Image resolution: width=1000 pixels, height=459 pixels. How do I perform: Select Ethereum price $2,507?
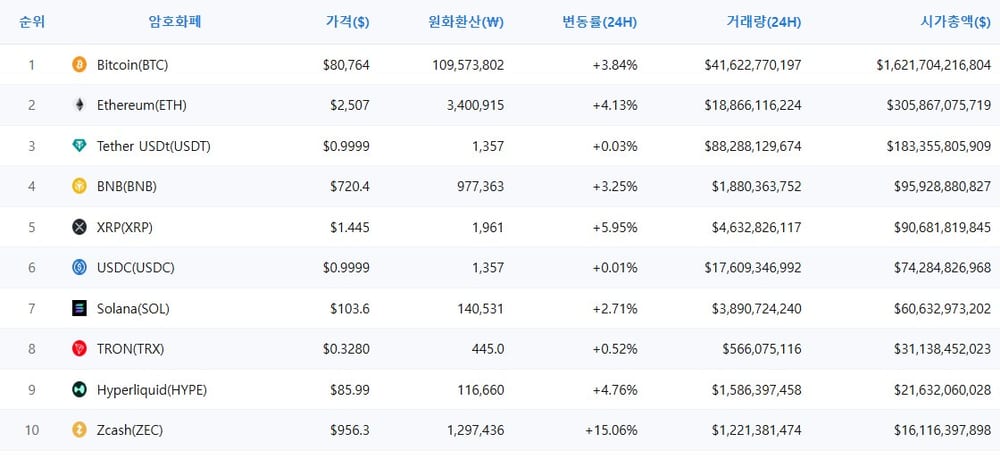click(x=349, y=105)
